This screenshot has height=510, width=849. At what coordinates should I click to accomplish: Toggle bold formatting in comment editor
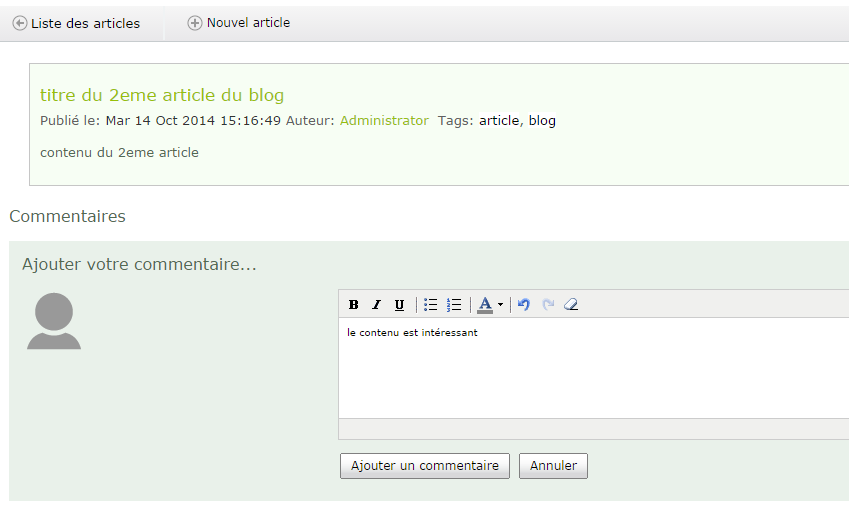pos(353,305)
